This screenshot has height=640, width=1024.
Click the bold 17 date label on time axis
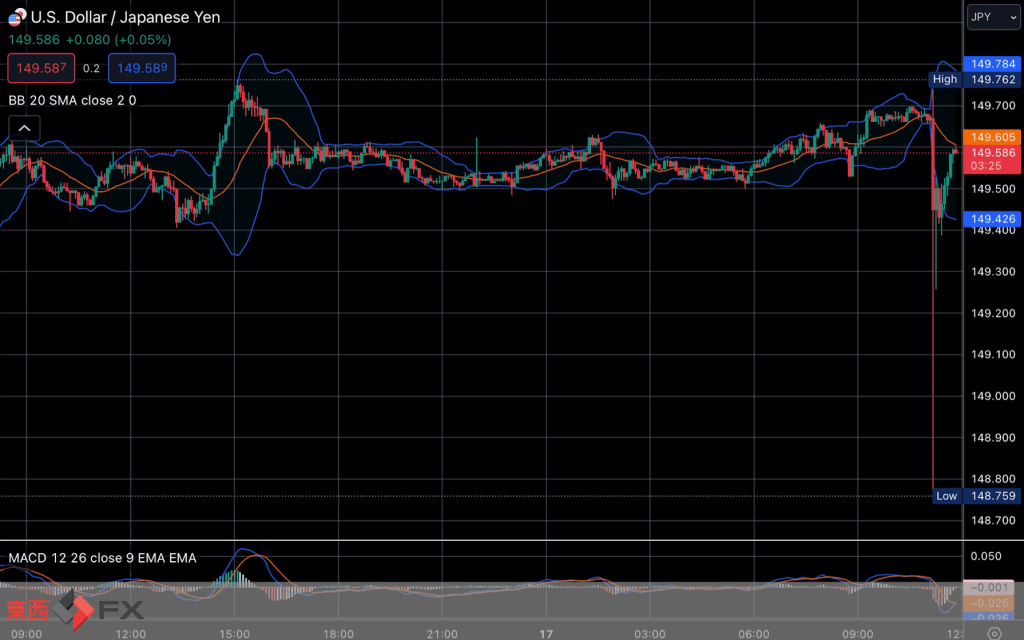[546, 633]
